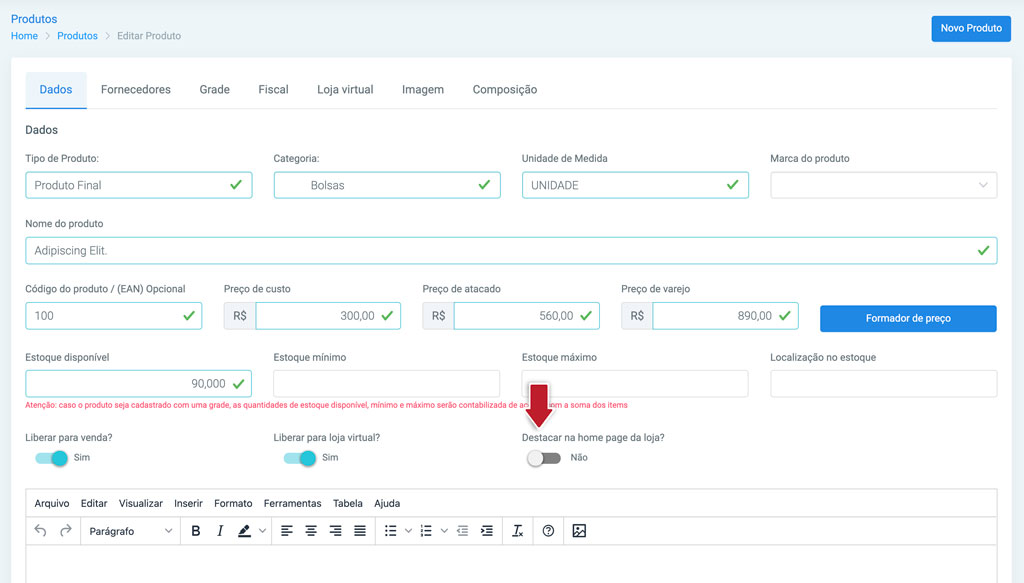Screen dimensions: 1024x583
Task: Focus the Estoque mínimo field
Action: point(387,384)
